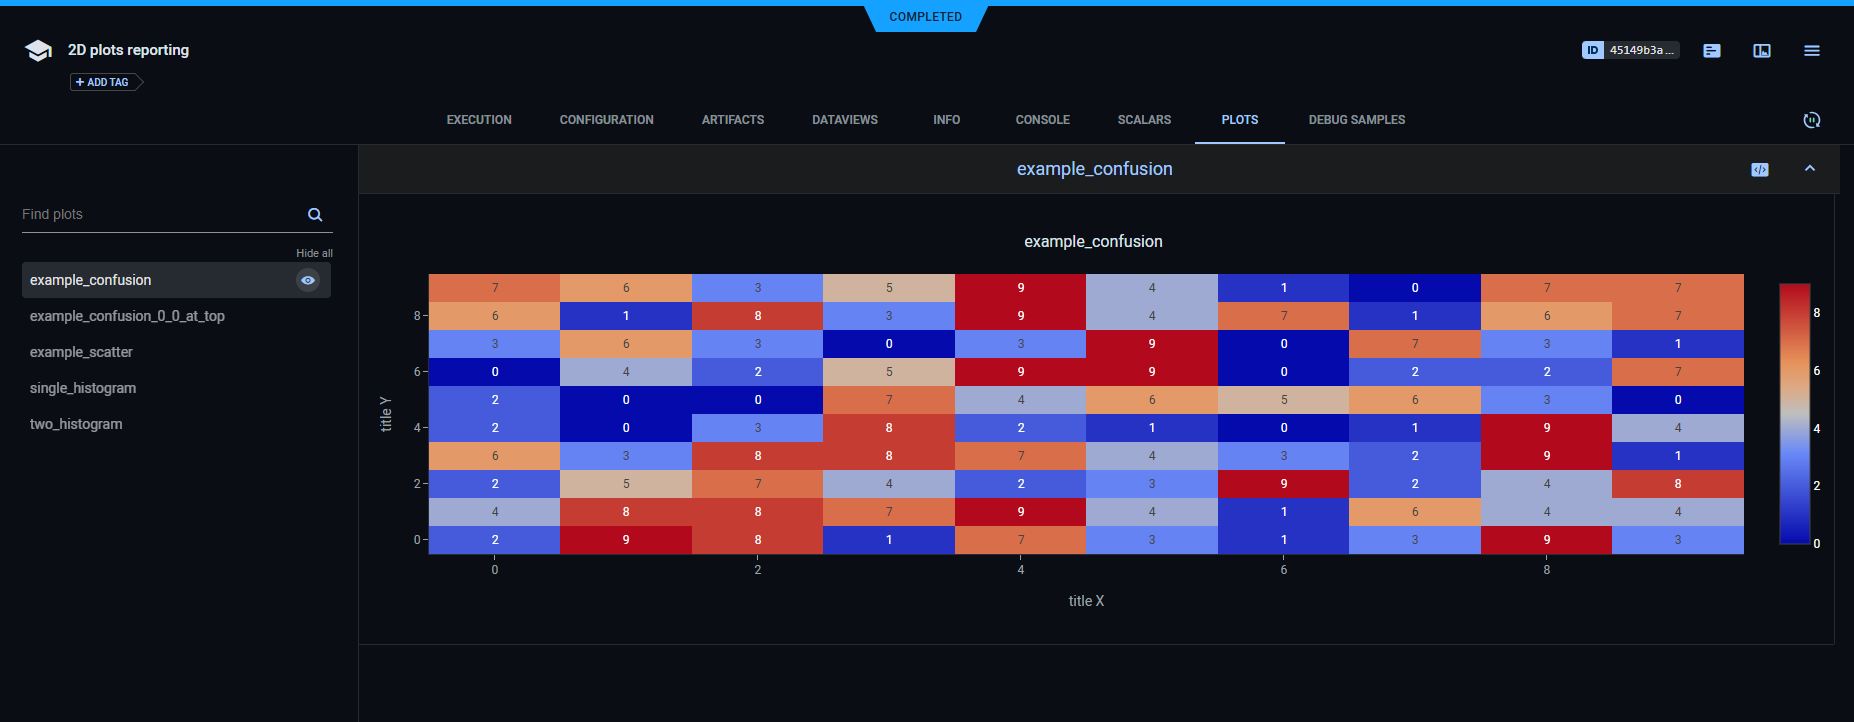Switch to the SCALARS tab
Image resolution: width=1854 pixels, height=722 pixels.
[1144, 120]
